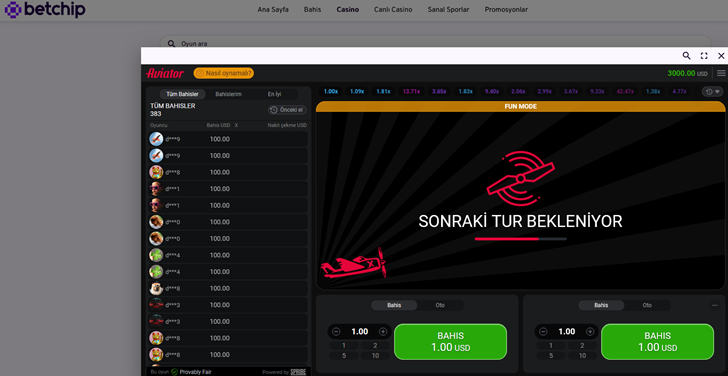Close the Aviator game popup
Screen dimensions: 728x376
coord(721,56)
